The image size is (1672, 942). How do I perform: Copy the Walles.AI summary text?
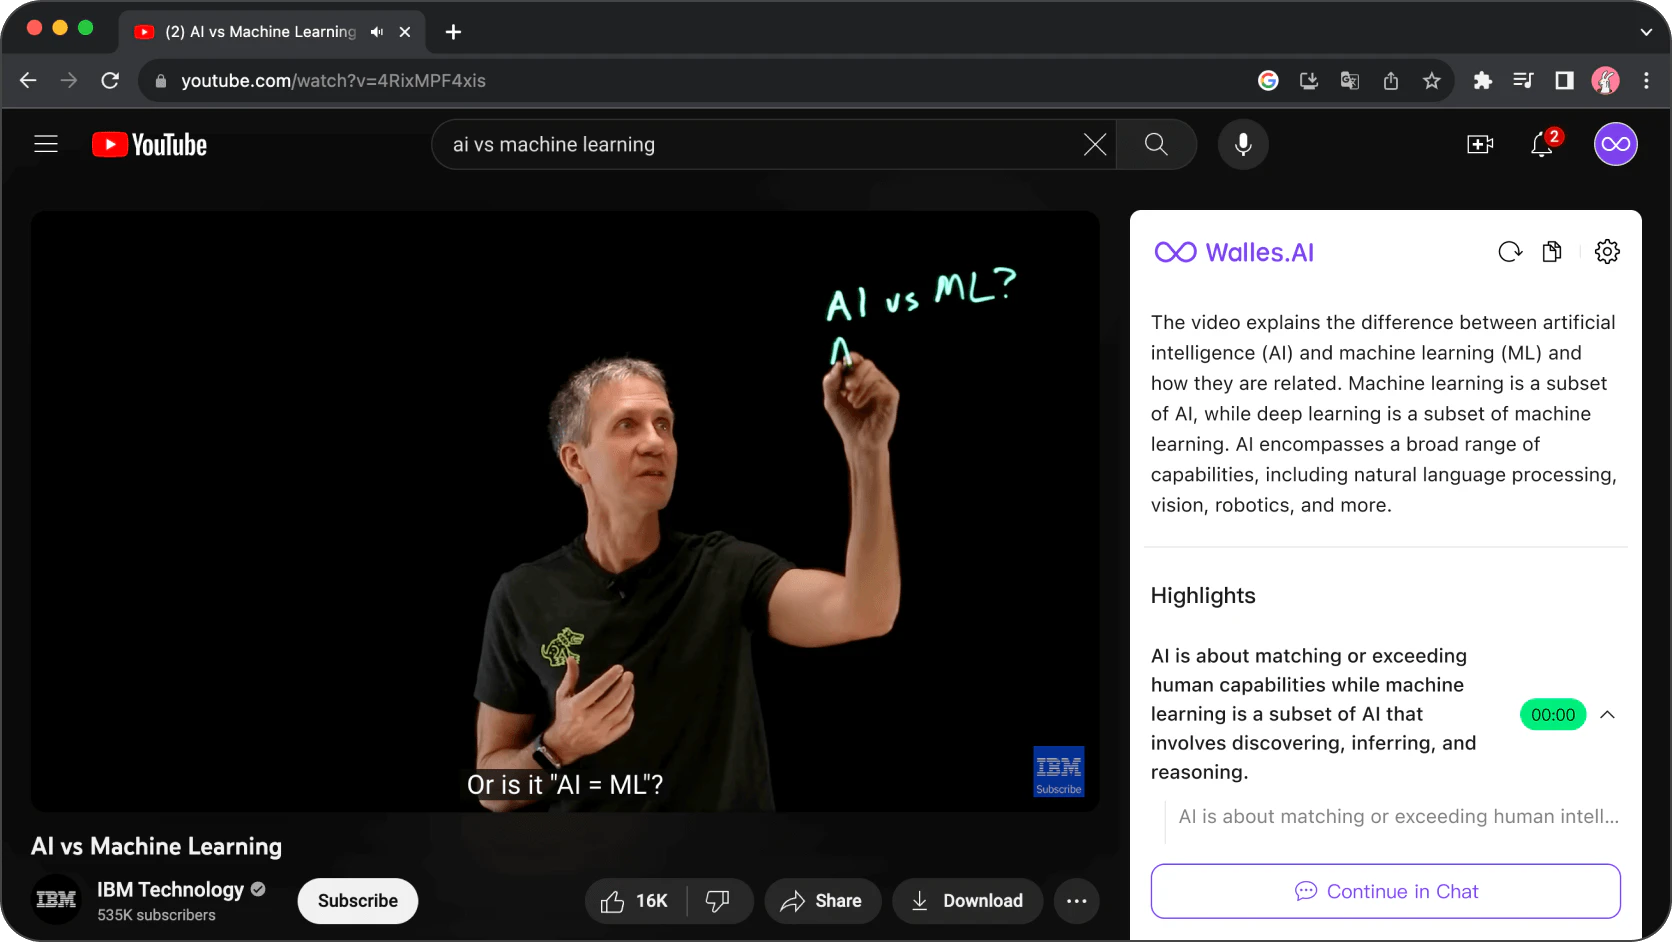pos(1552,251)
